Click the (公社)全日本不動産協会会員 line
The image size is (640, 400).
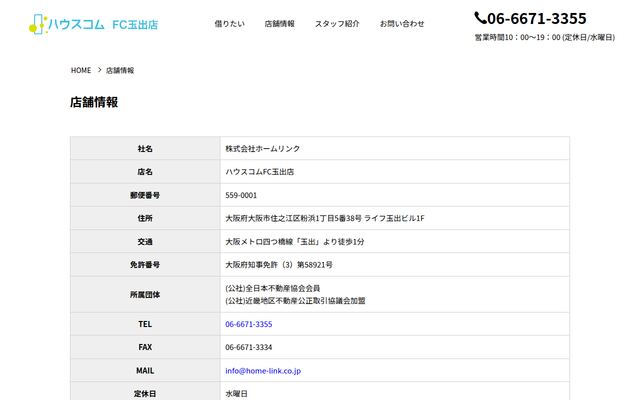pos(273,288)
